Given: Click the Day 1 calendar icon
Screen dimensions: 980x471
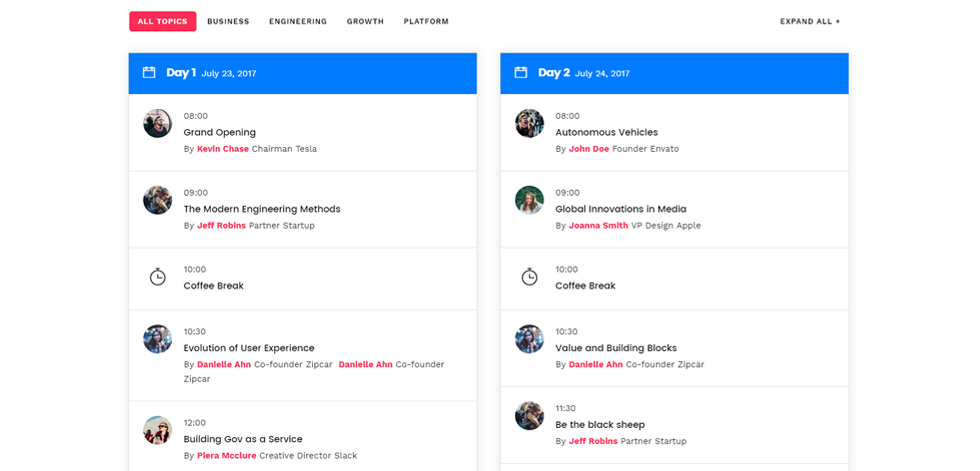Looking at the screenshot, I should [149, 72].
